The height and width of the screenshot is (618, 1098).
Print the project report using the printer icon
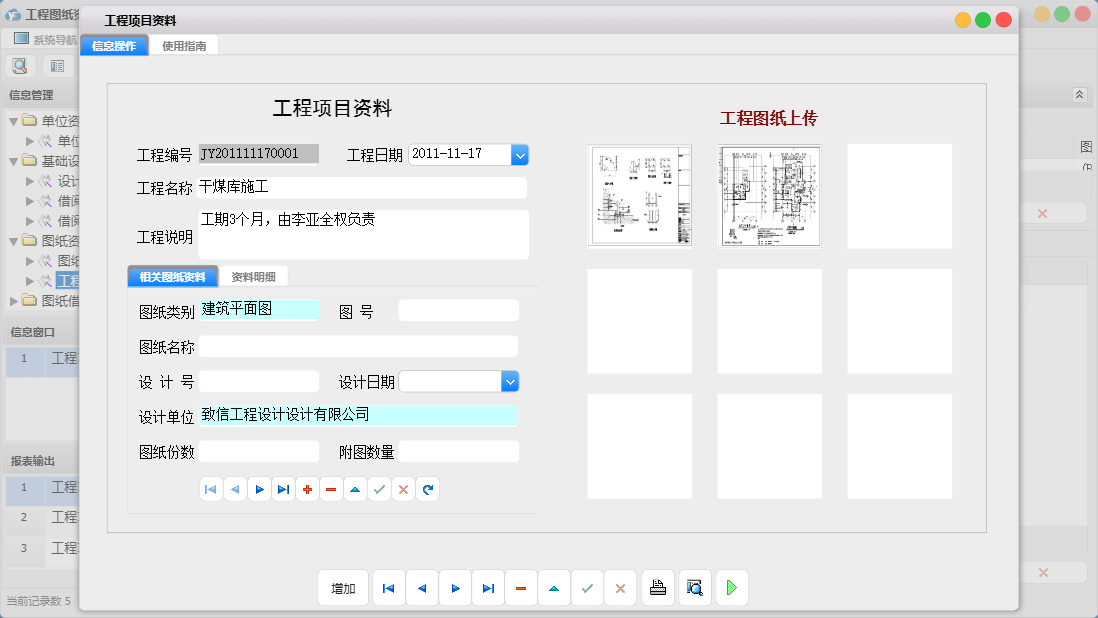click(658, 588)
